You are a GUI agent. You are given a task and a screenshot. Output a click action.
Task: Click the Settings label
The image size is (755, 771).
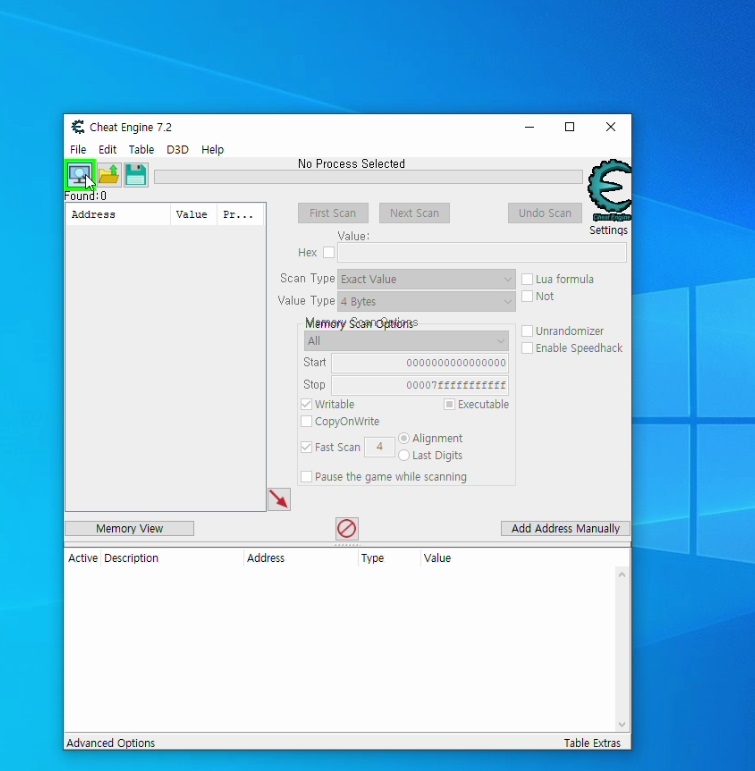point(608,230)
